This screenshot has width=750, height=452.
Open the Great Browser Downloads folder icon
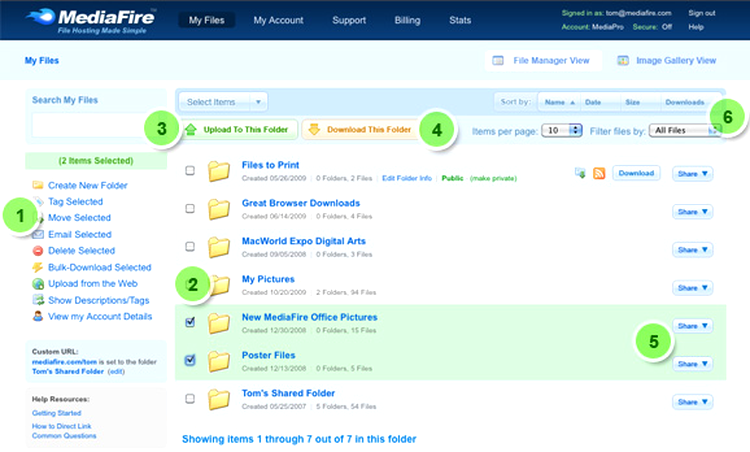[219, 209]
